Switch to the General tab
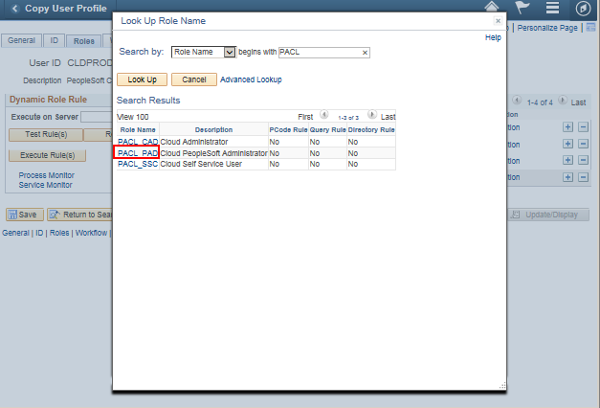Image resolution: width=600 pixels, height=408 pixels. 21,41
